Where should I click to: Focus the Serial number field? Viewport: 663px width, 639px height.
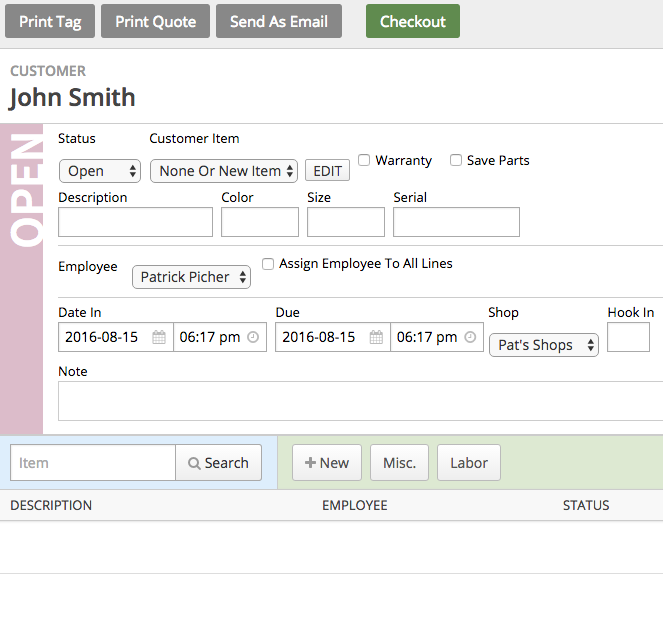point(456,222)
